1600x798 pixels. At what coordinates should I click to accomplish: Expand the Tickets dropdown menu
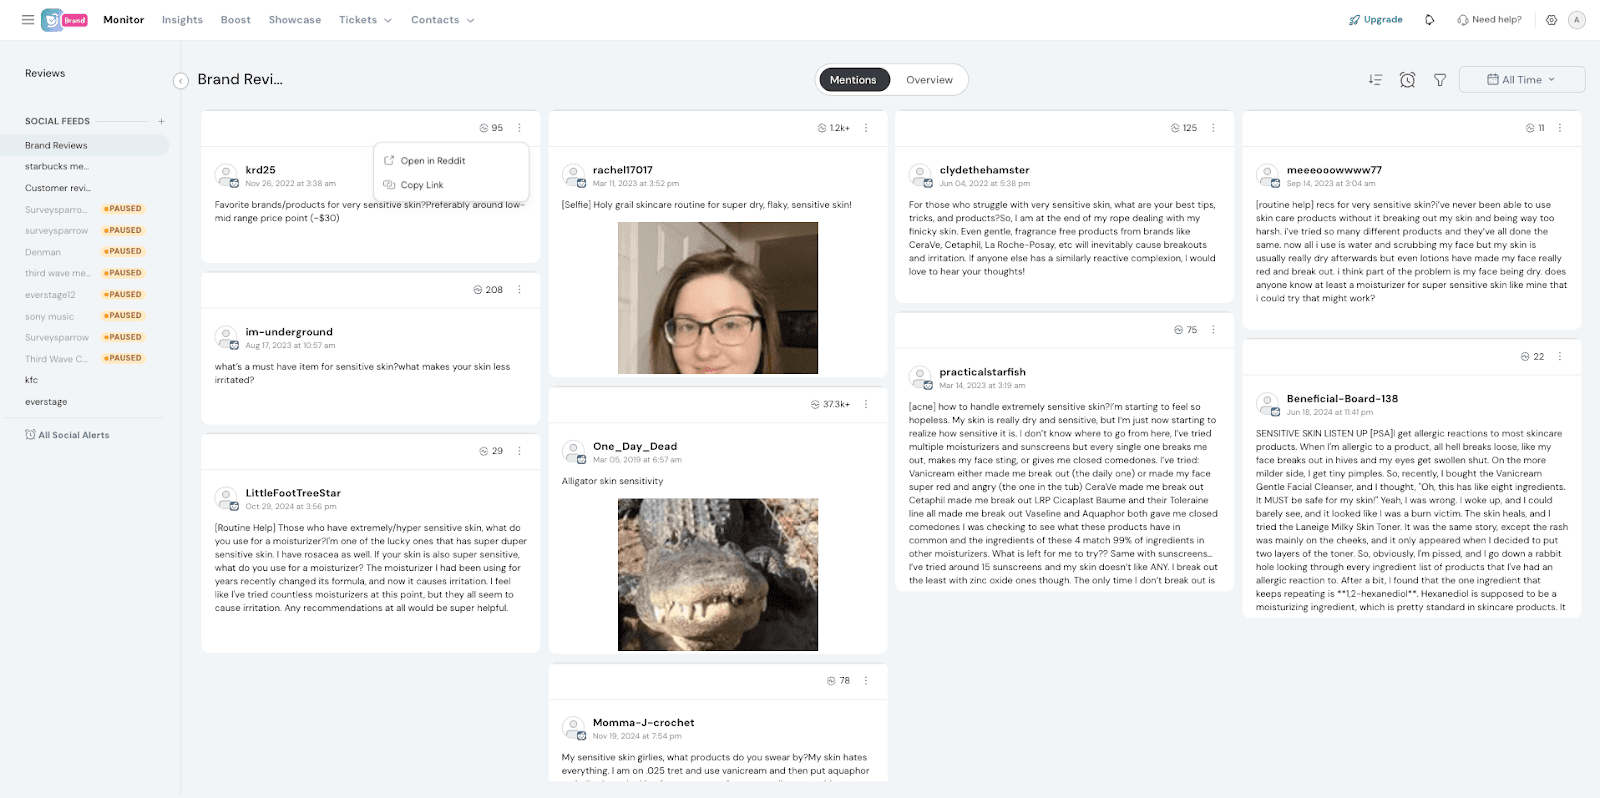pyautogui.click(x=365, y=20)
